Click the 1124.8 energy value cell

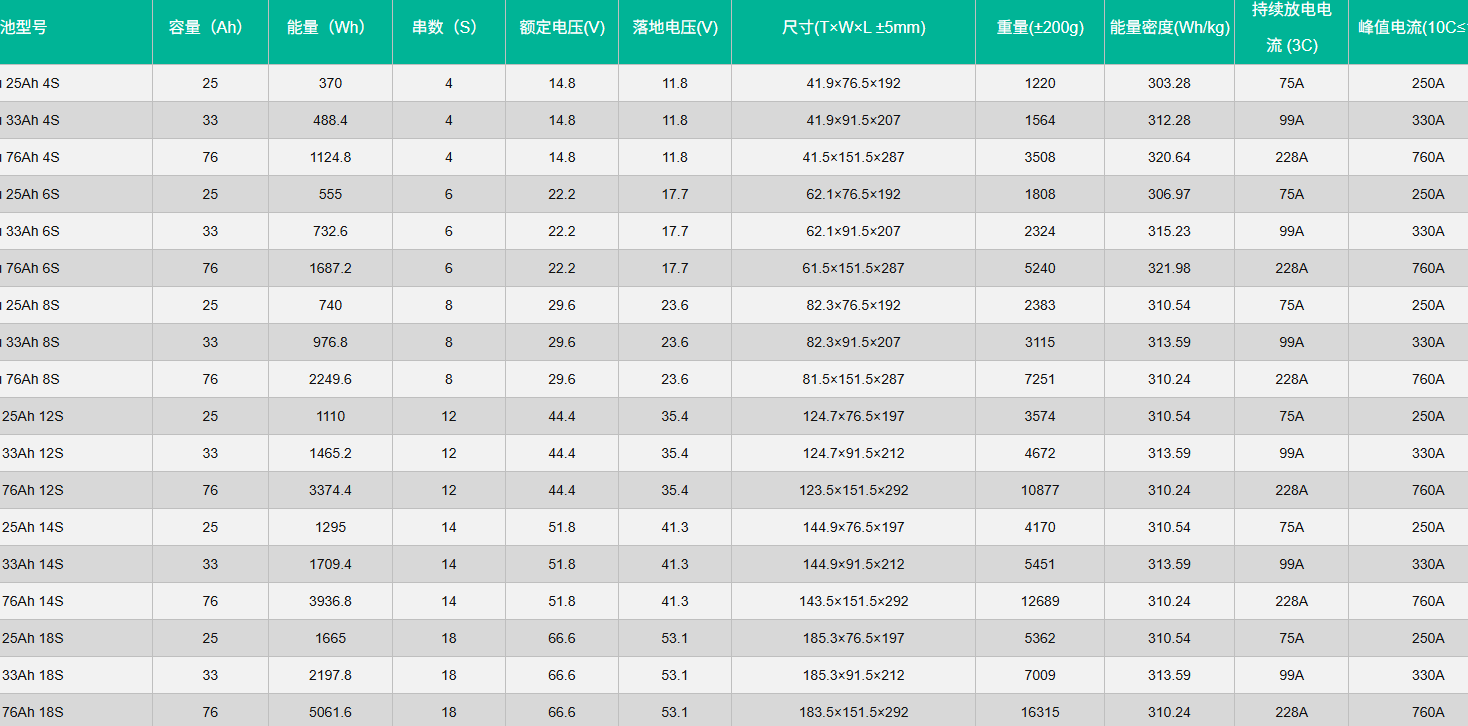click(x=330, y=157)
